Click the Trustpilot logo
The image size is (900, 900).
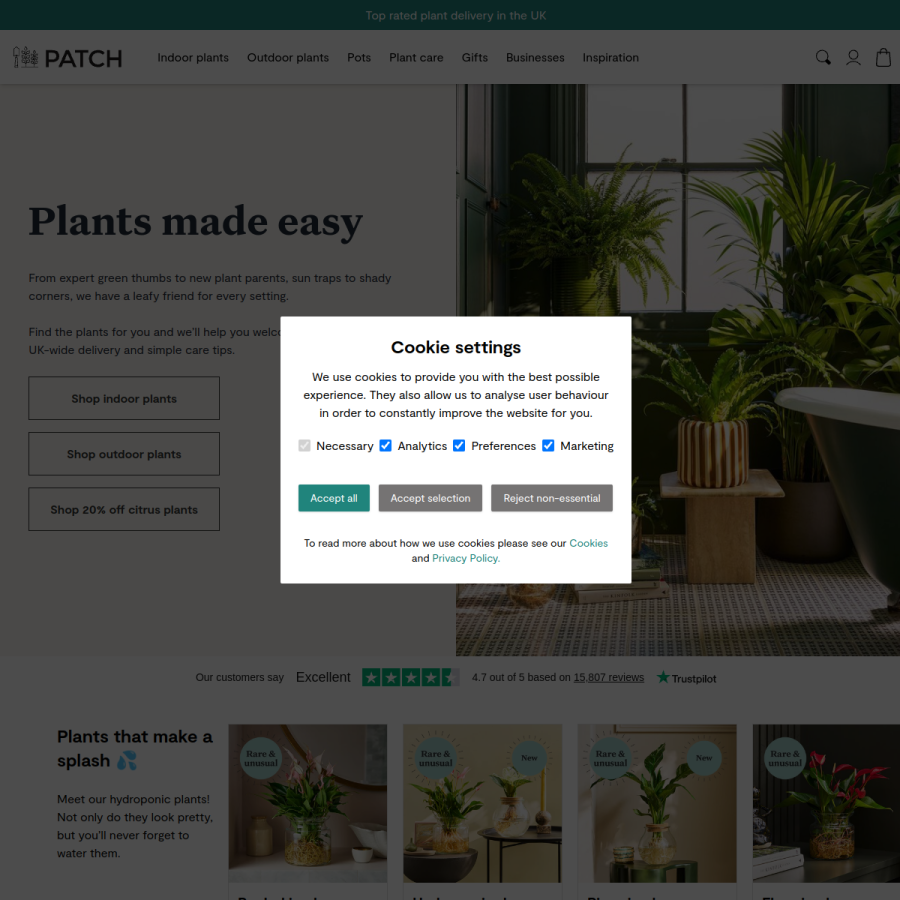[x=686, y=678]
